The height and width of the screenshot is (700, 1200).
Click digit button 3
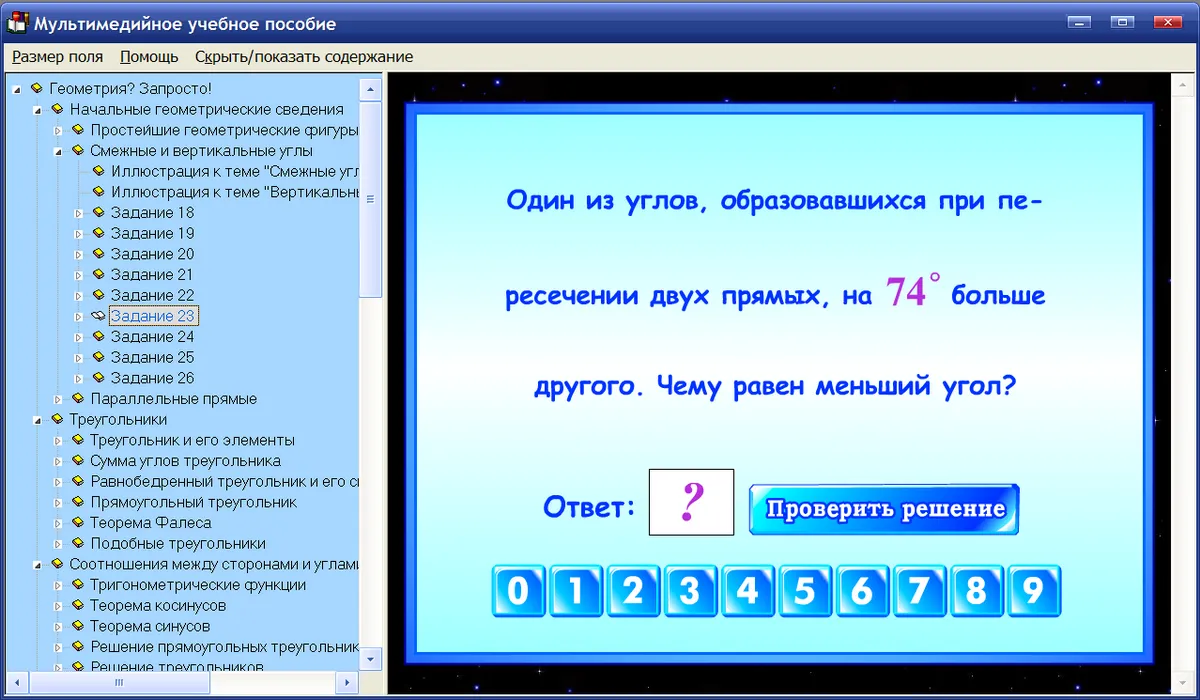[x=690, y=592]
